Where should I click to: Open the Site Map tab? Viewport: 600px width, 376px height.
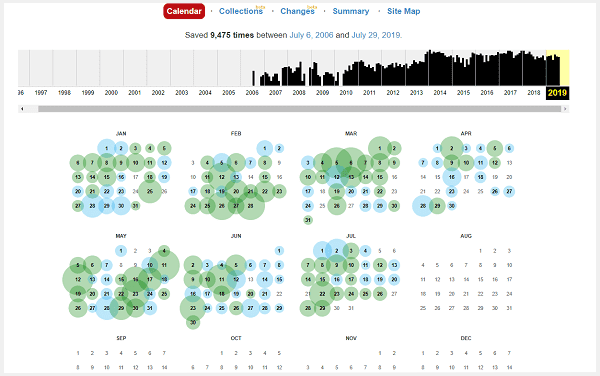tap(403, 11)
